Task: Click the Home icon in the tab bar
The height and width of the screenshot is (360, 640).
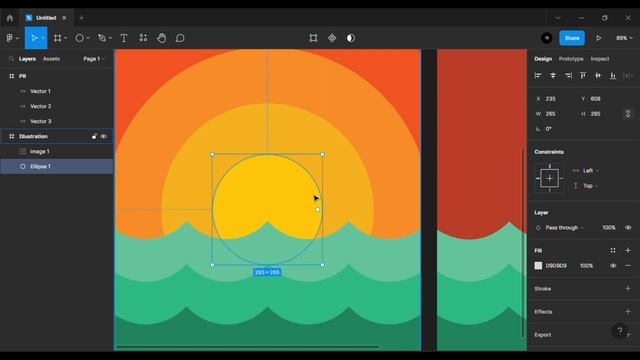Action: [x=10, y=18]
